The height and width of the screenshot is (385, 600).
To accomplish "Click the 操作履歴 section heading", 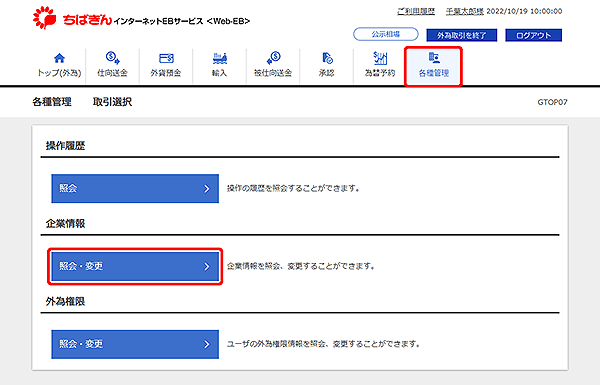I will [65, 146].
